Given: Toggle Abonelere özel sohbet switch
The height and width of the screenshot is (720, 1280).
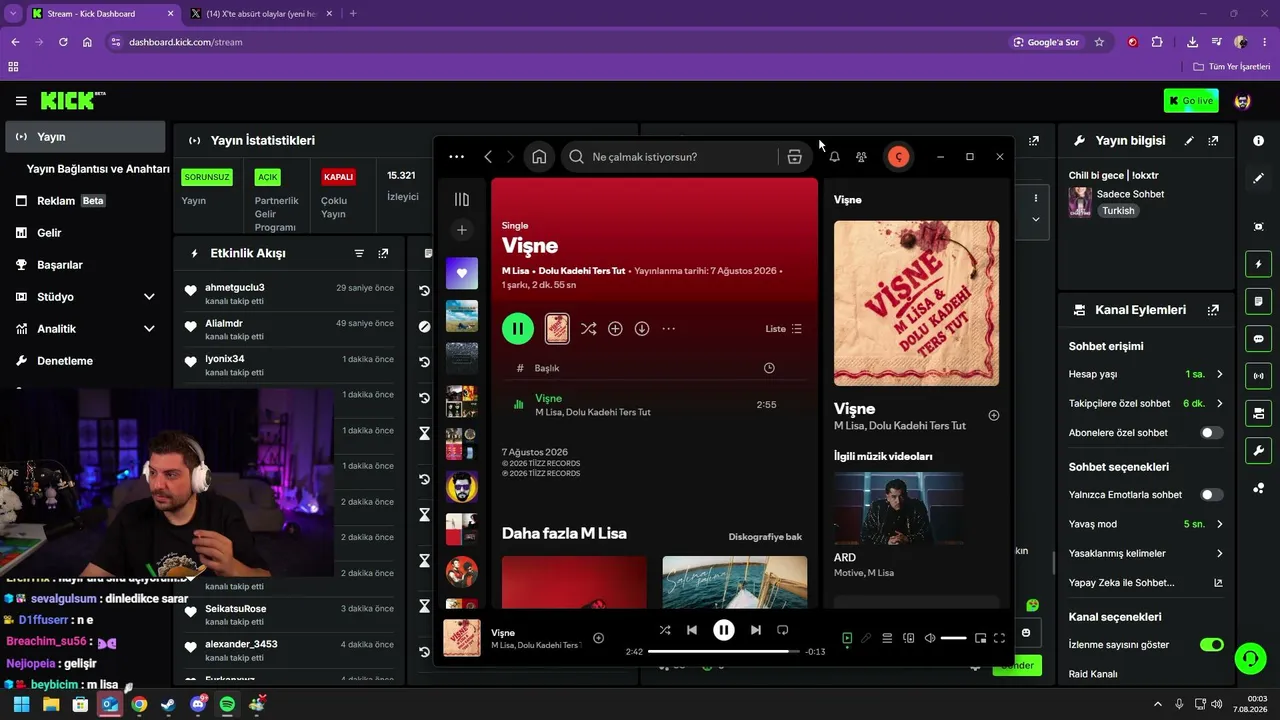Looking at the screenshot, I should click(x=1211, y=433).
